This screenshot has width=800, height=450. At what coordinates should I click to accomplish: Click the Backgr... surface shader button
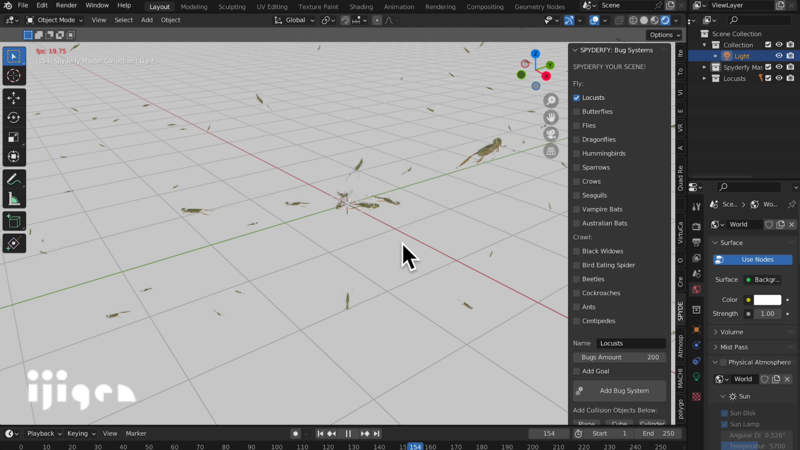point(767,280)
